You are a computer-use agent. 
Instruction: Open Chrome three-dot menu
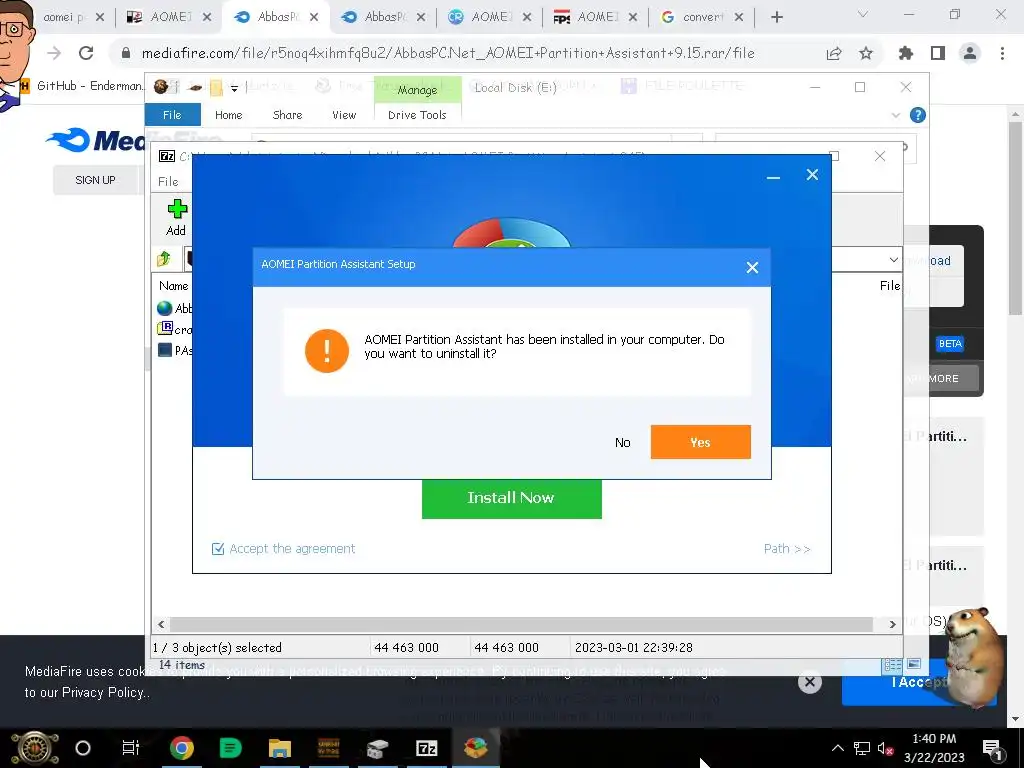1002,54
